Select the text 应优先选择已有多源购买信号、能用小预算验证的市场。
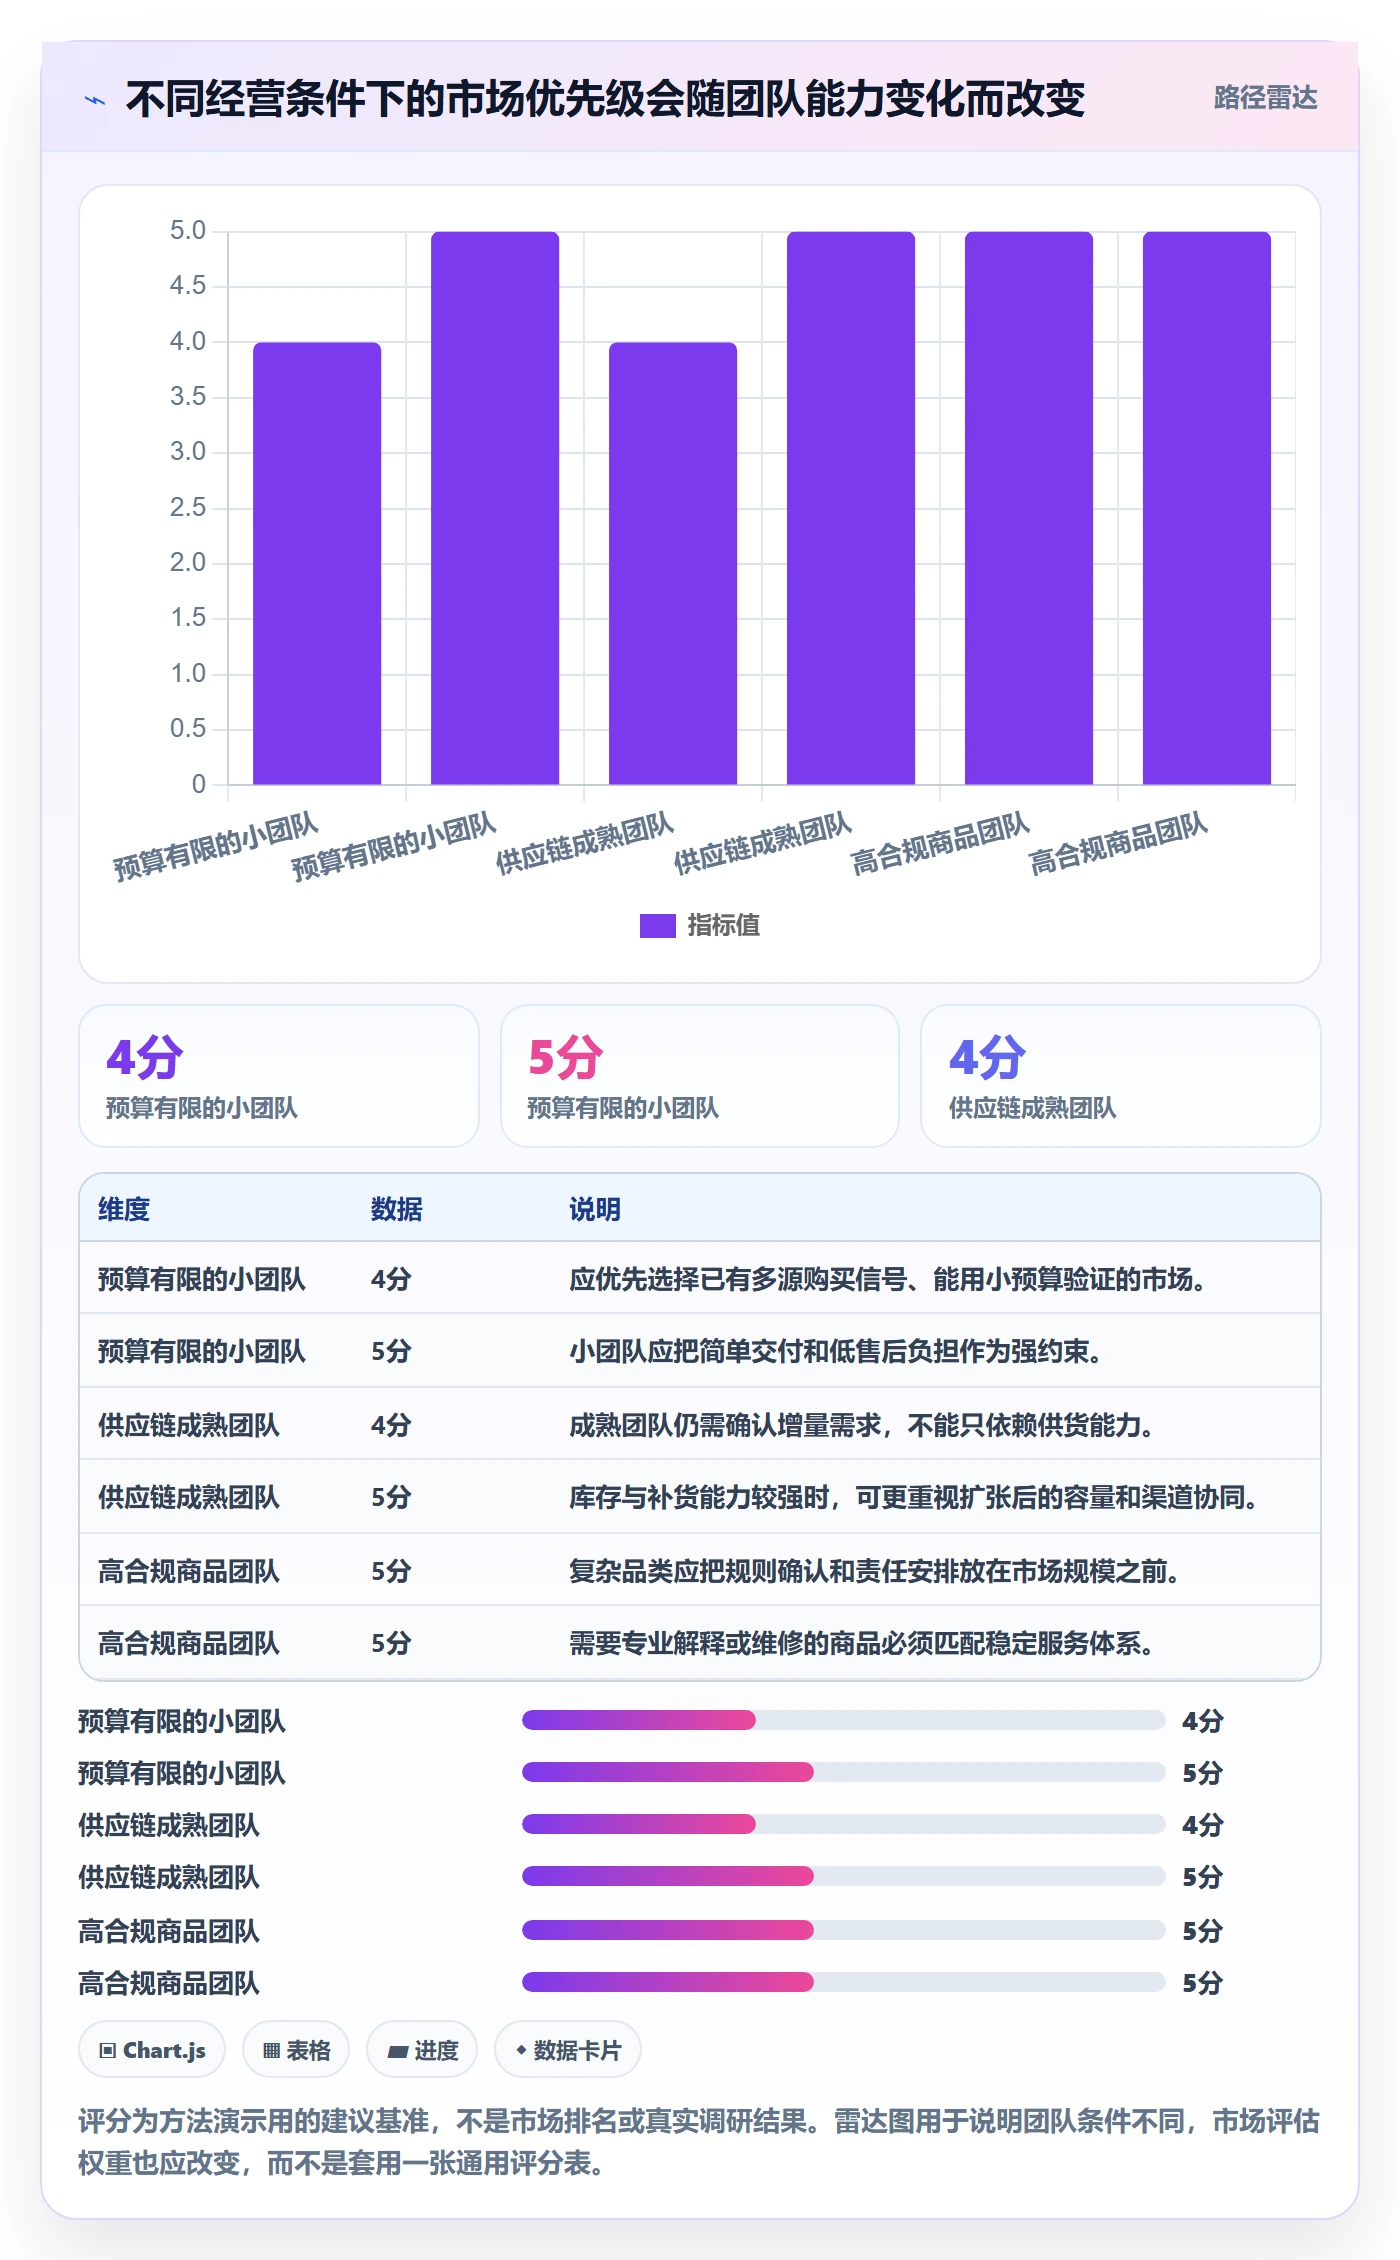The width and height of the screenshot is (1400, 2260). point(888,1279)
